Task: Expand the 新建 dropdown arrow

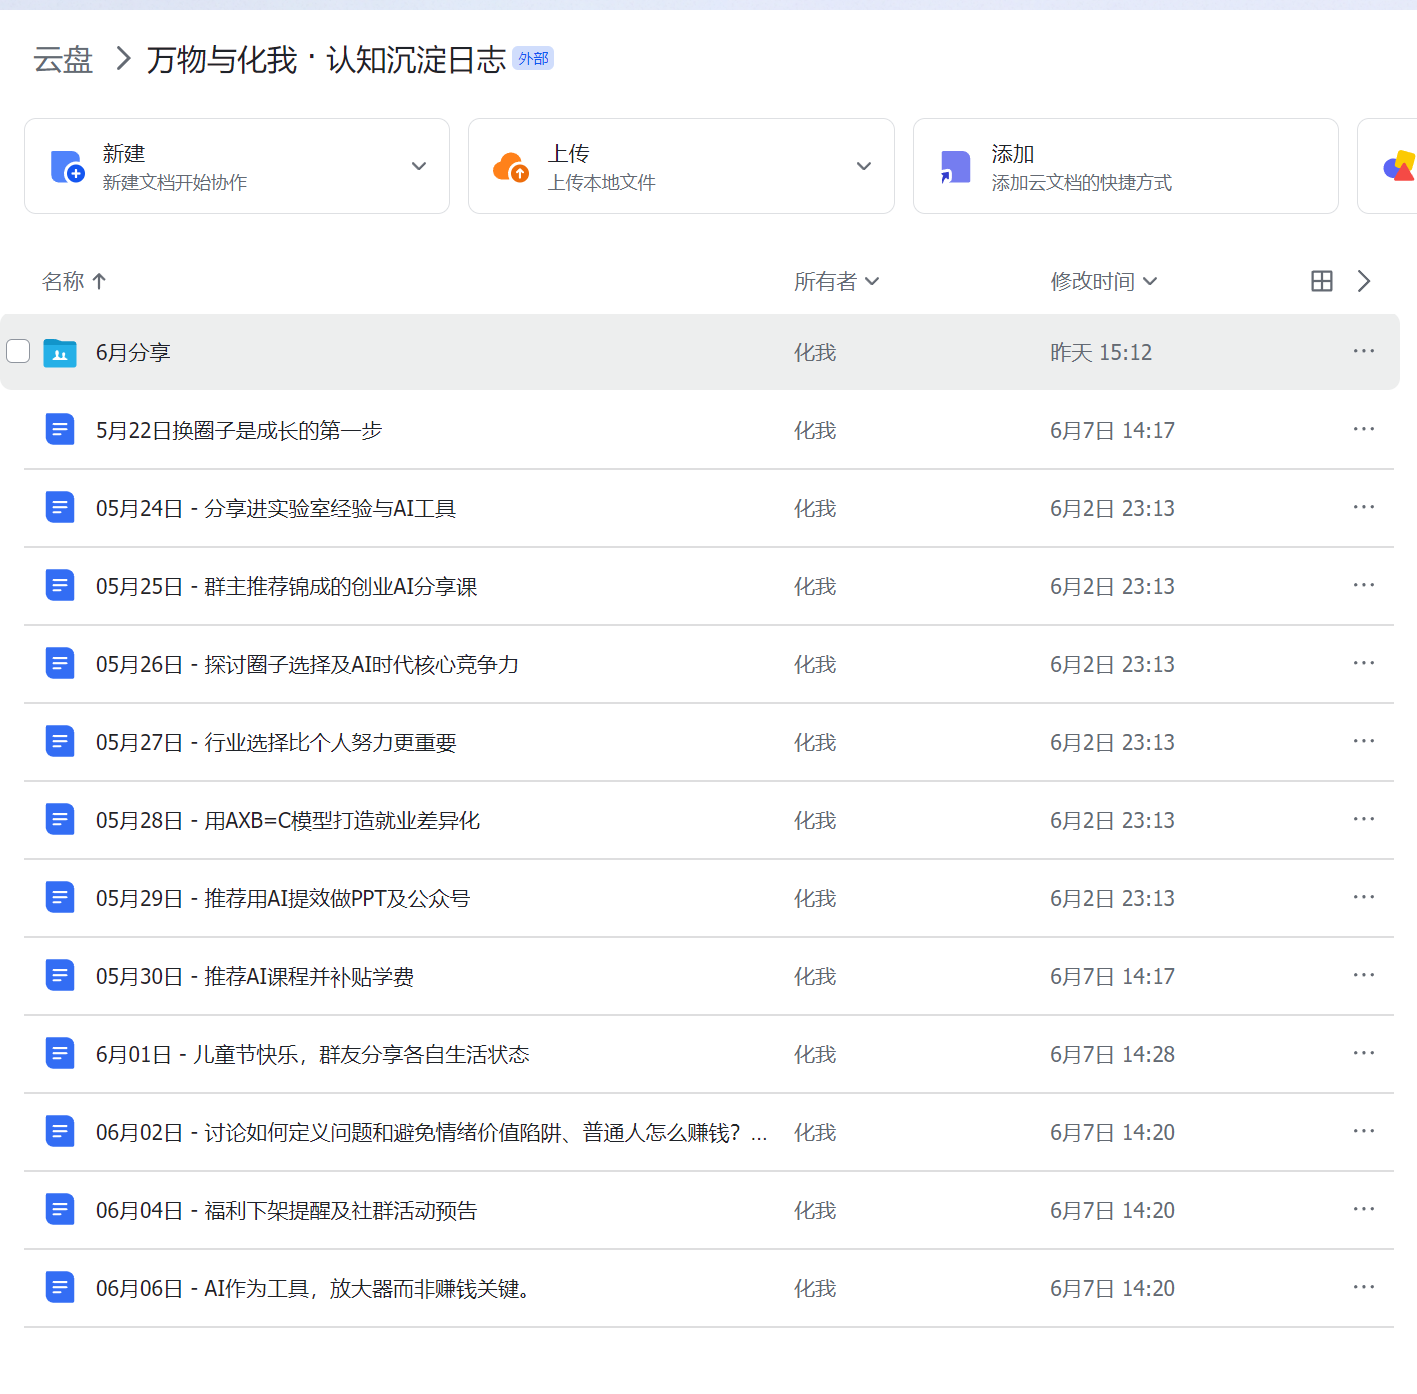Action: [419, 166]
